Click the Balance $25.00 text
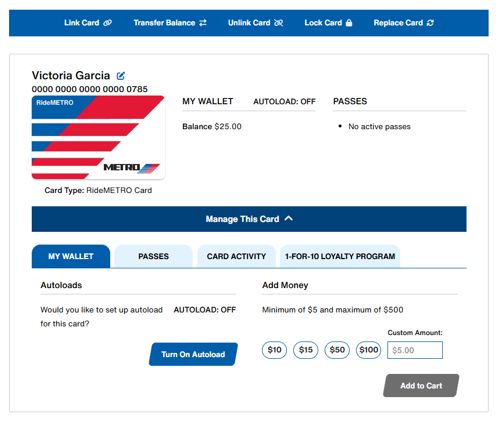Image resolution: width=500 pixels, height=424 pixels. pyautogui.click(x=212, y=127)
